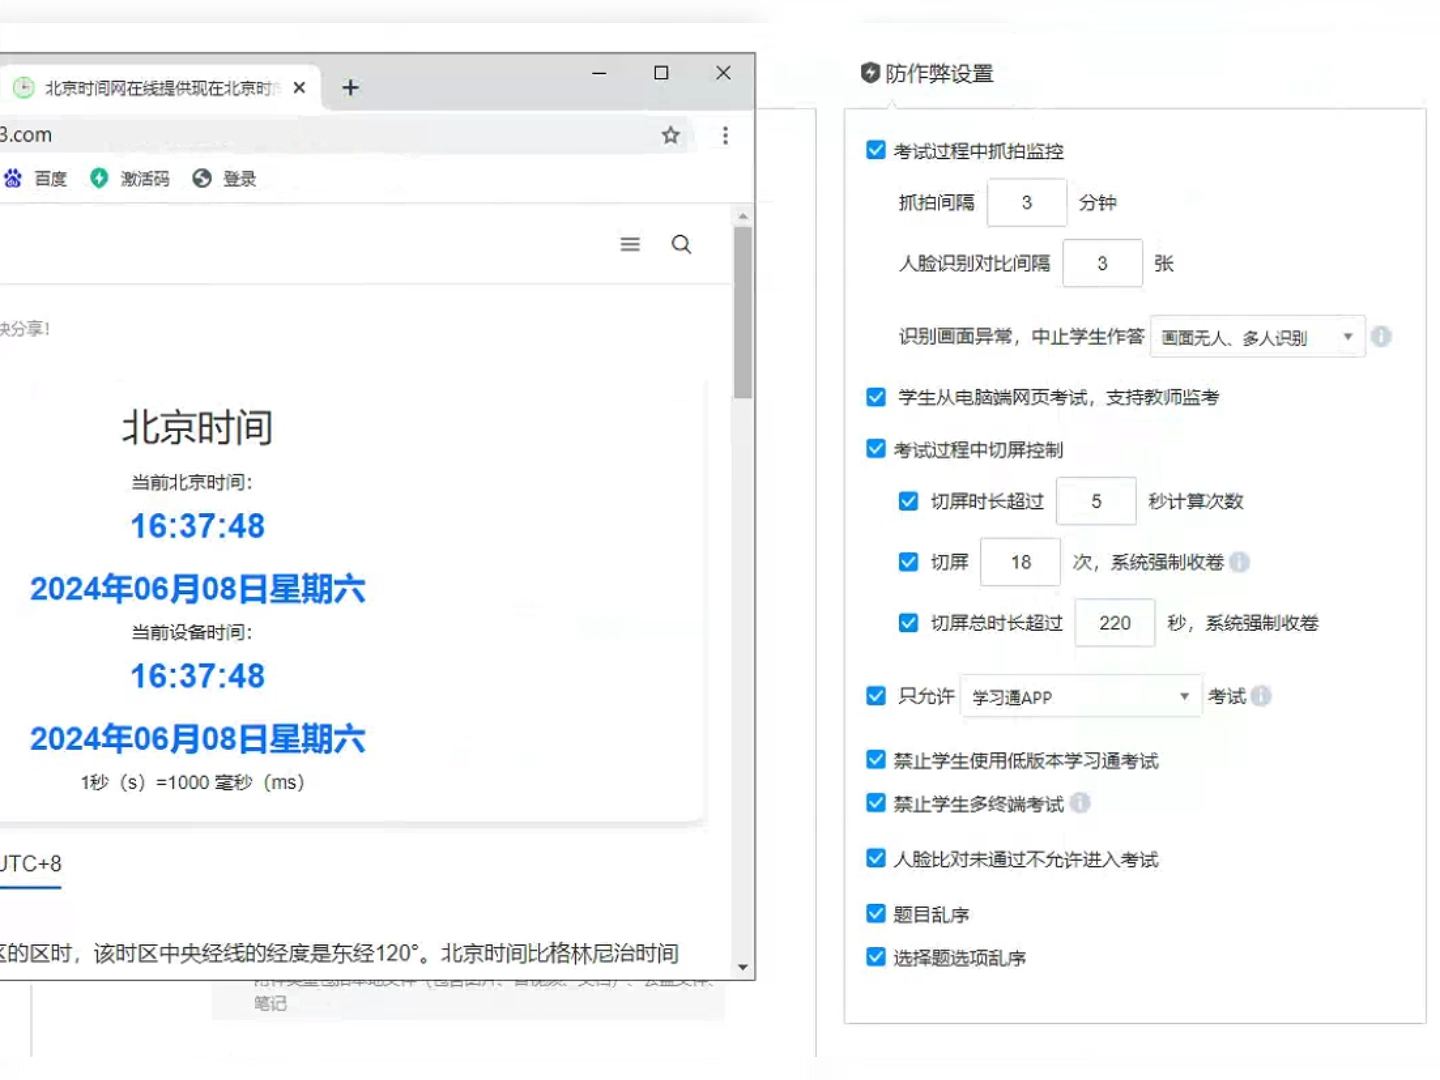Toggle 禁止学生多终端考试 checkbox
The height and width of the screenshot is (1080, 1440).
[876, 803]
